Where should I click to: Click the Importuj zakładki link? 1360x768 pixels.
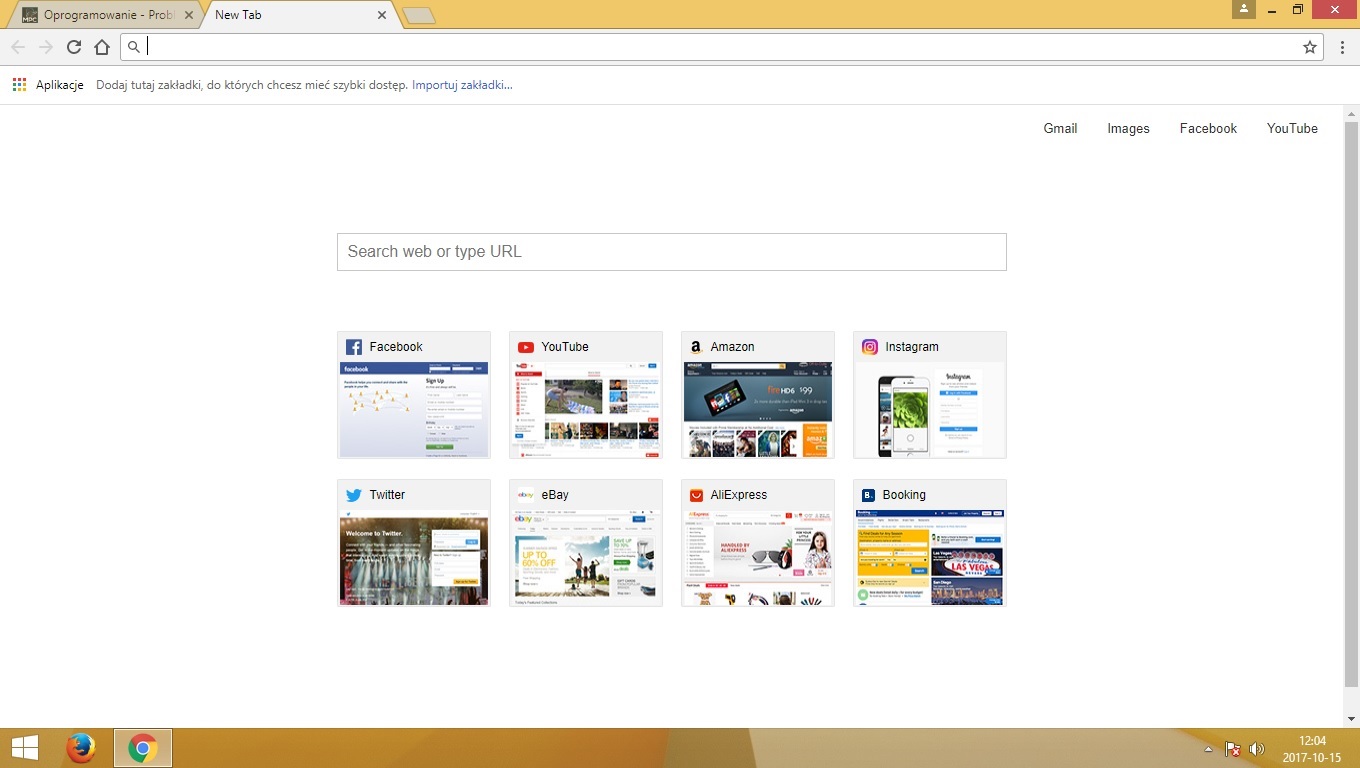pos(462,85)
